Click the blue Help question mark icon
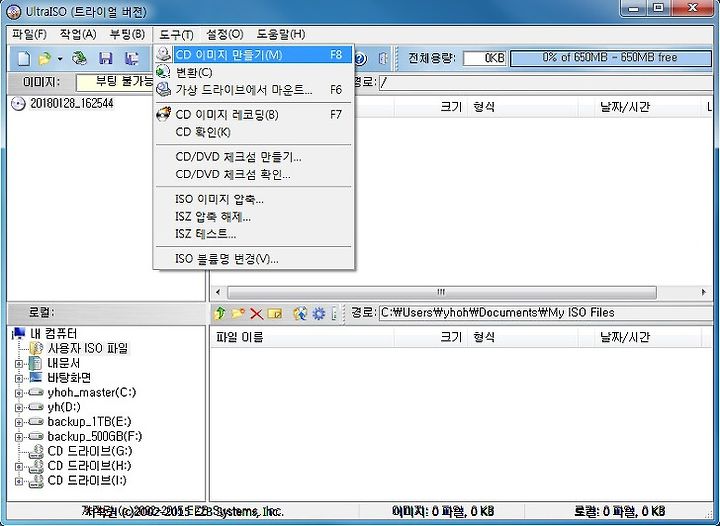Image resolution: width=720 pixels, height=526 pixels. coord(360,58)
